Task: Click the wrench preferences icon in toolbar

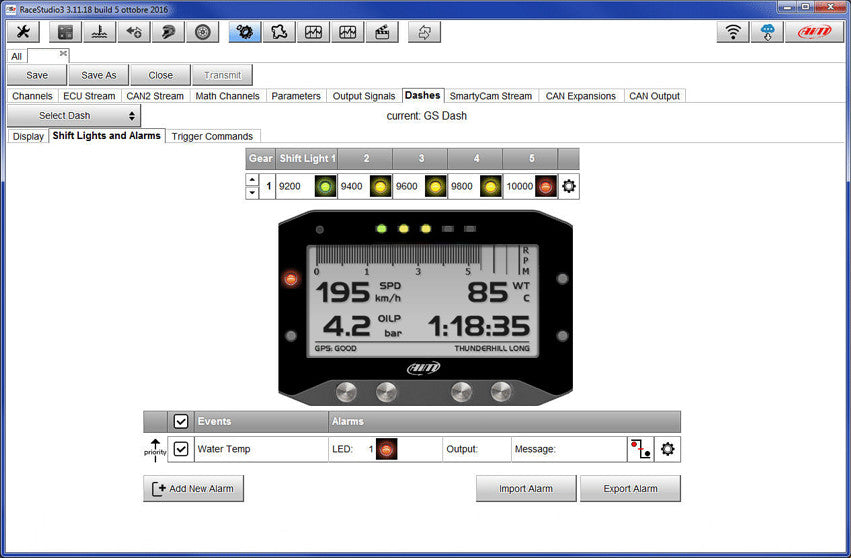Action: tap(23, 32)
